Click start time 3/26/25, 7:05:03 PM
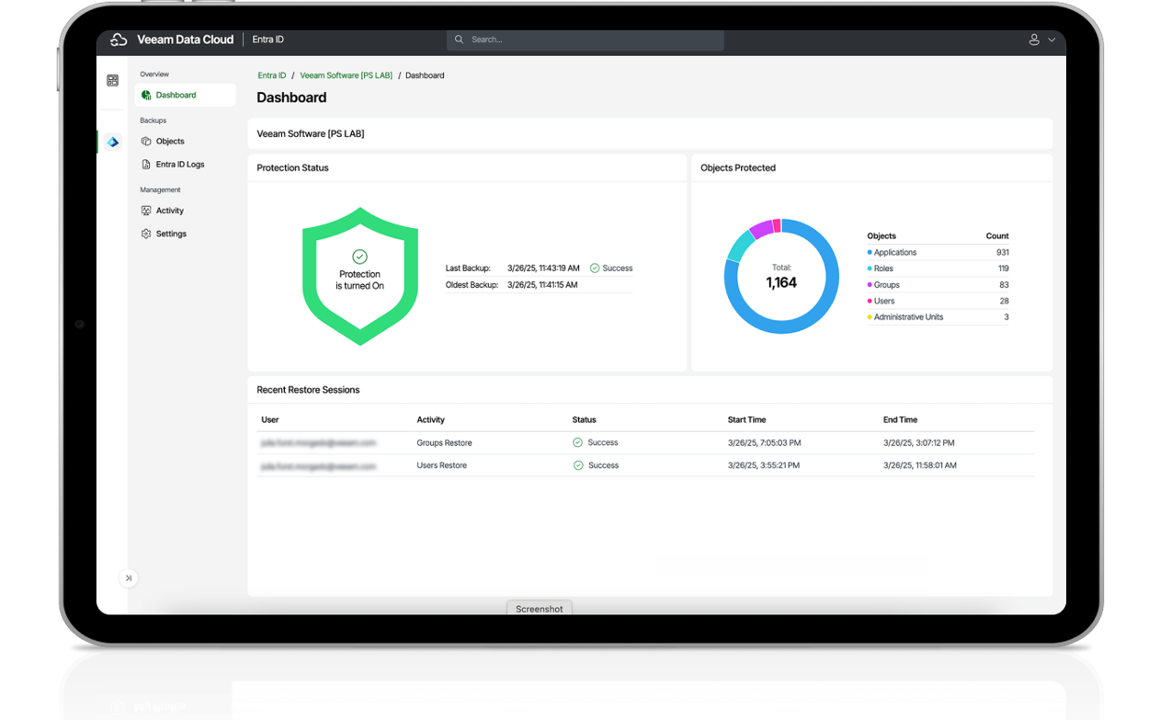The width and height of the screenshot is (1160, 720). point(764,443)
